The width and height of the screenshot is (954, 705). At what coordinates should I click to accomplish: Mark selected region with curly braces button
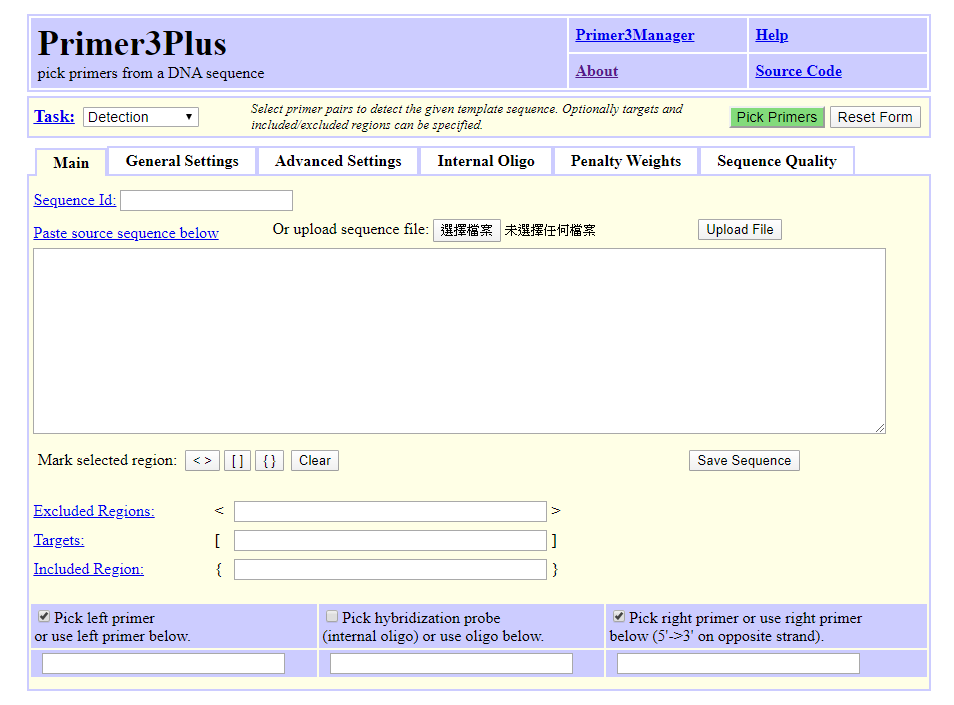point(270,460)
